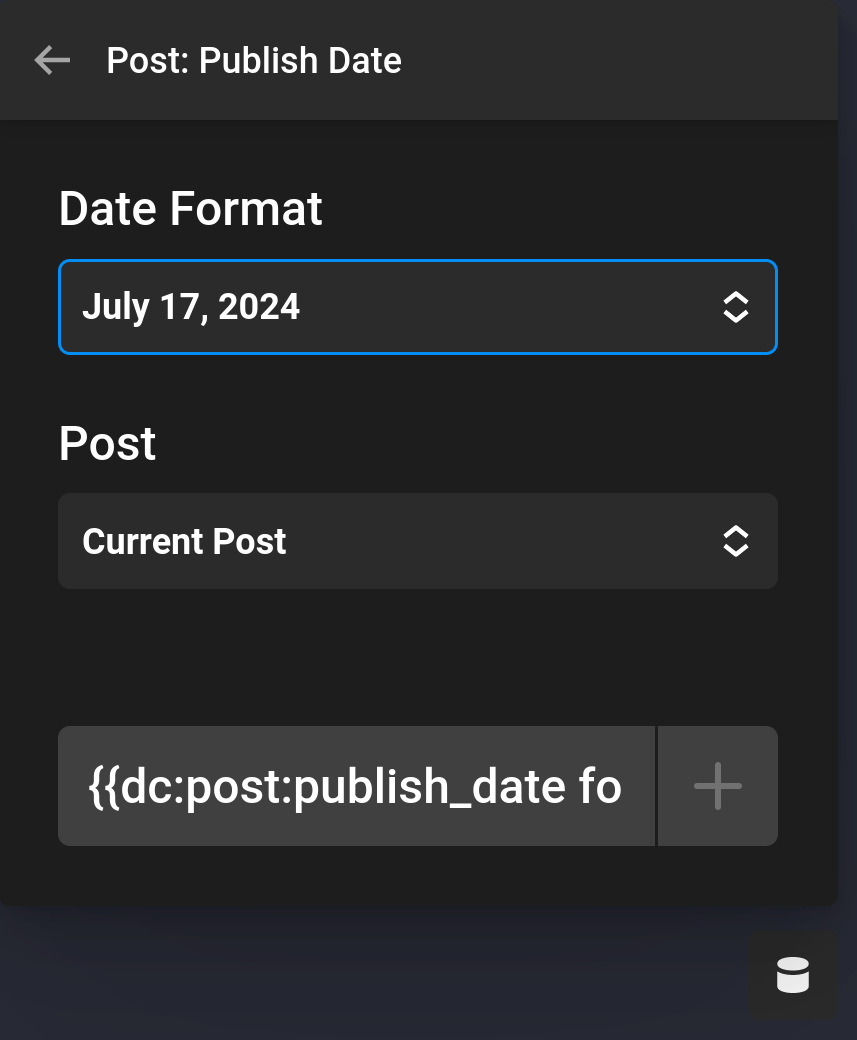Click the chevron on the Post selector
The height and width of the screenshot is (1040, 857).
point(736,541)
